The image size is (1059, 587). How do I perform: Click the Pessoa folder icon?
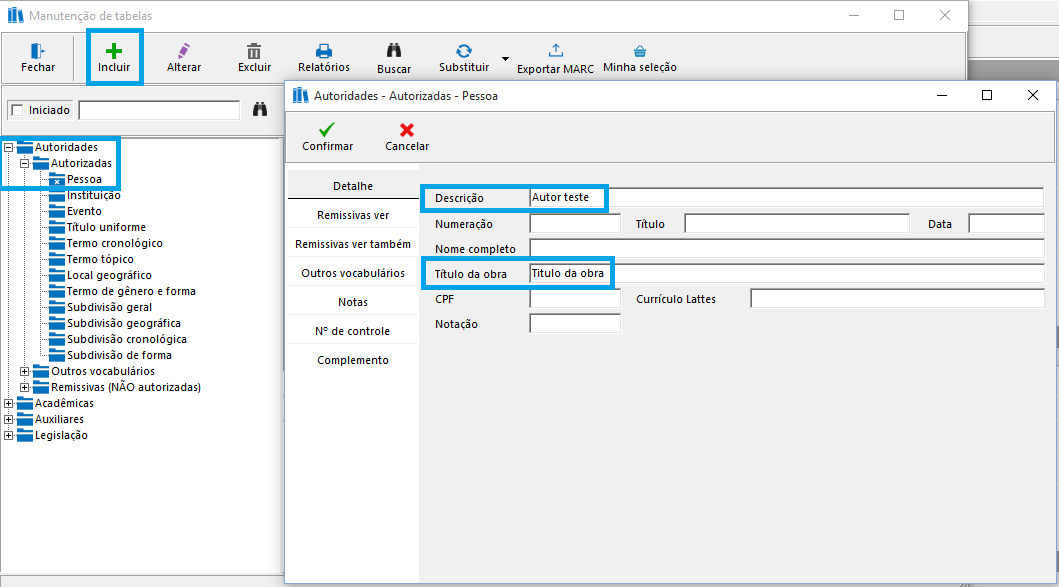click(57, 180)
